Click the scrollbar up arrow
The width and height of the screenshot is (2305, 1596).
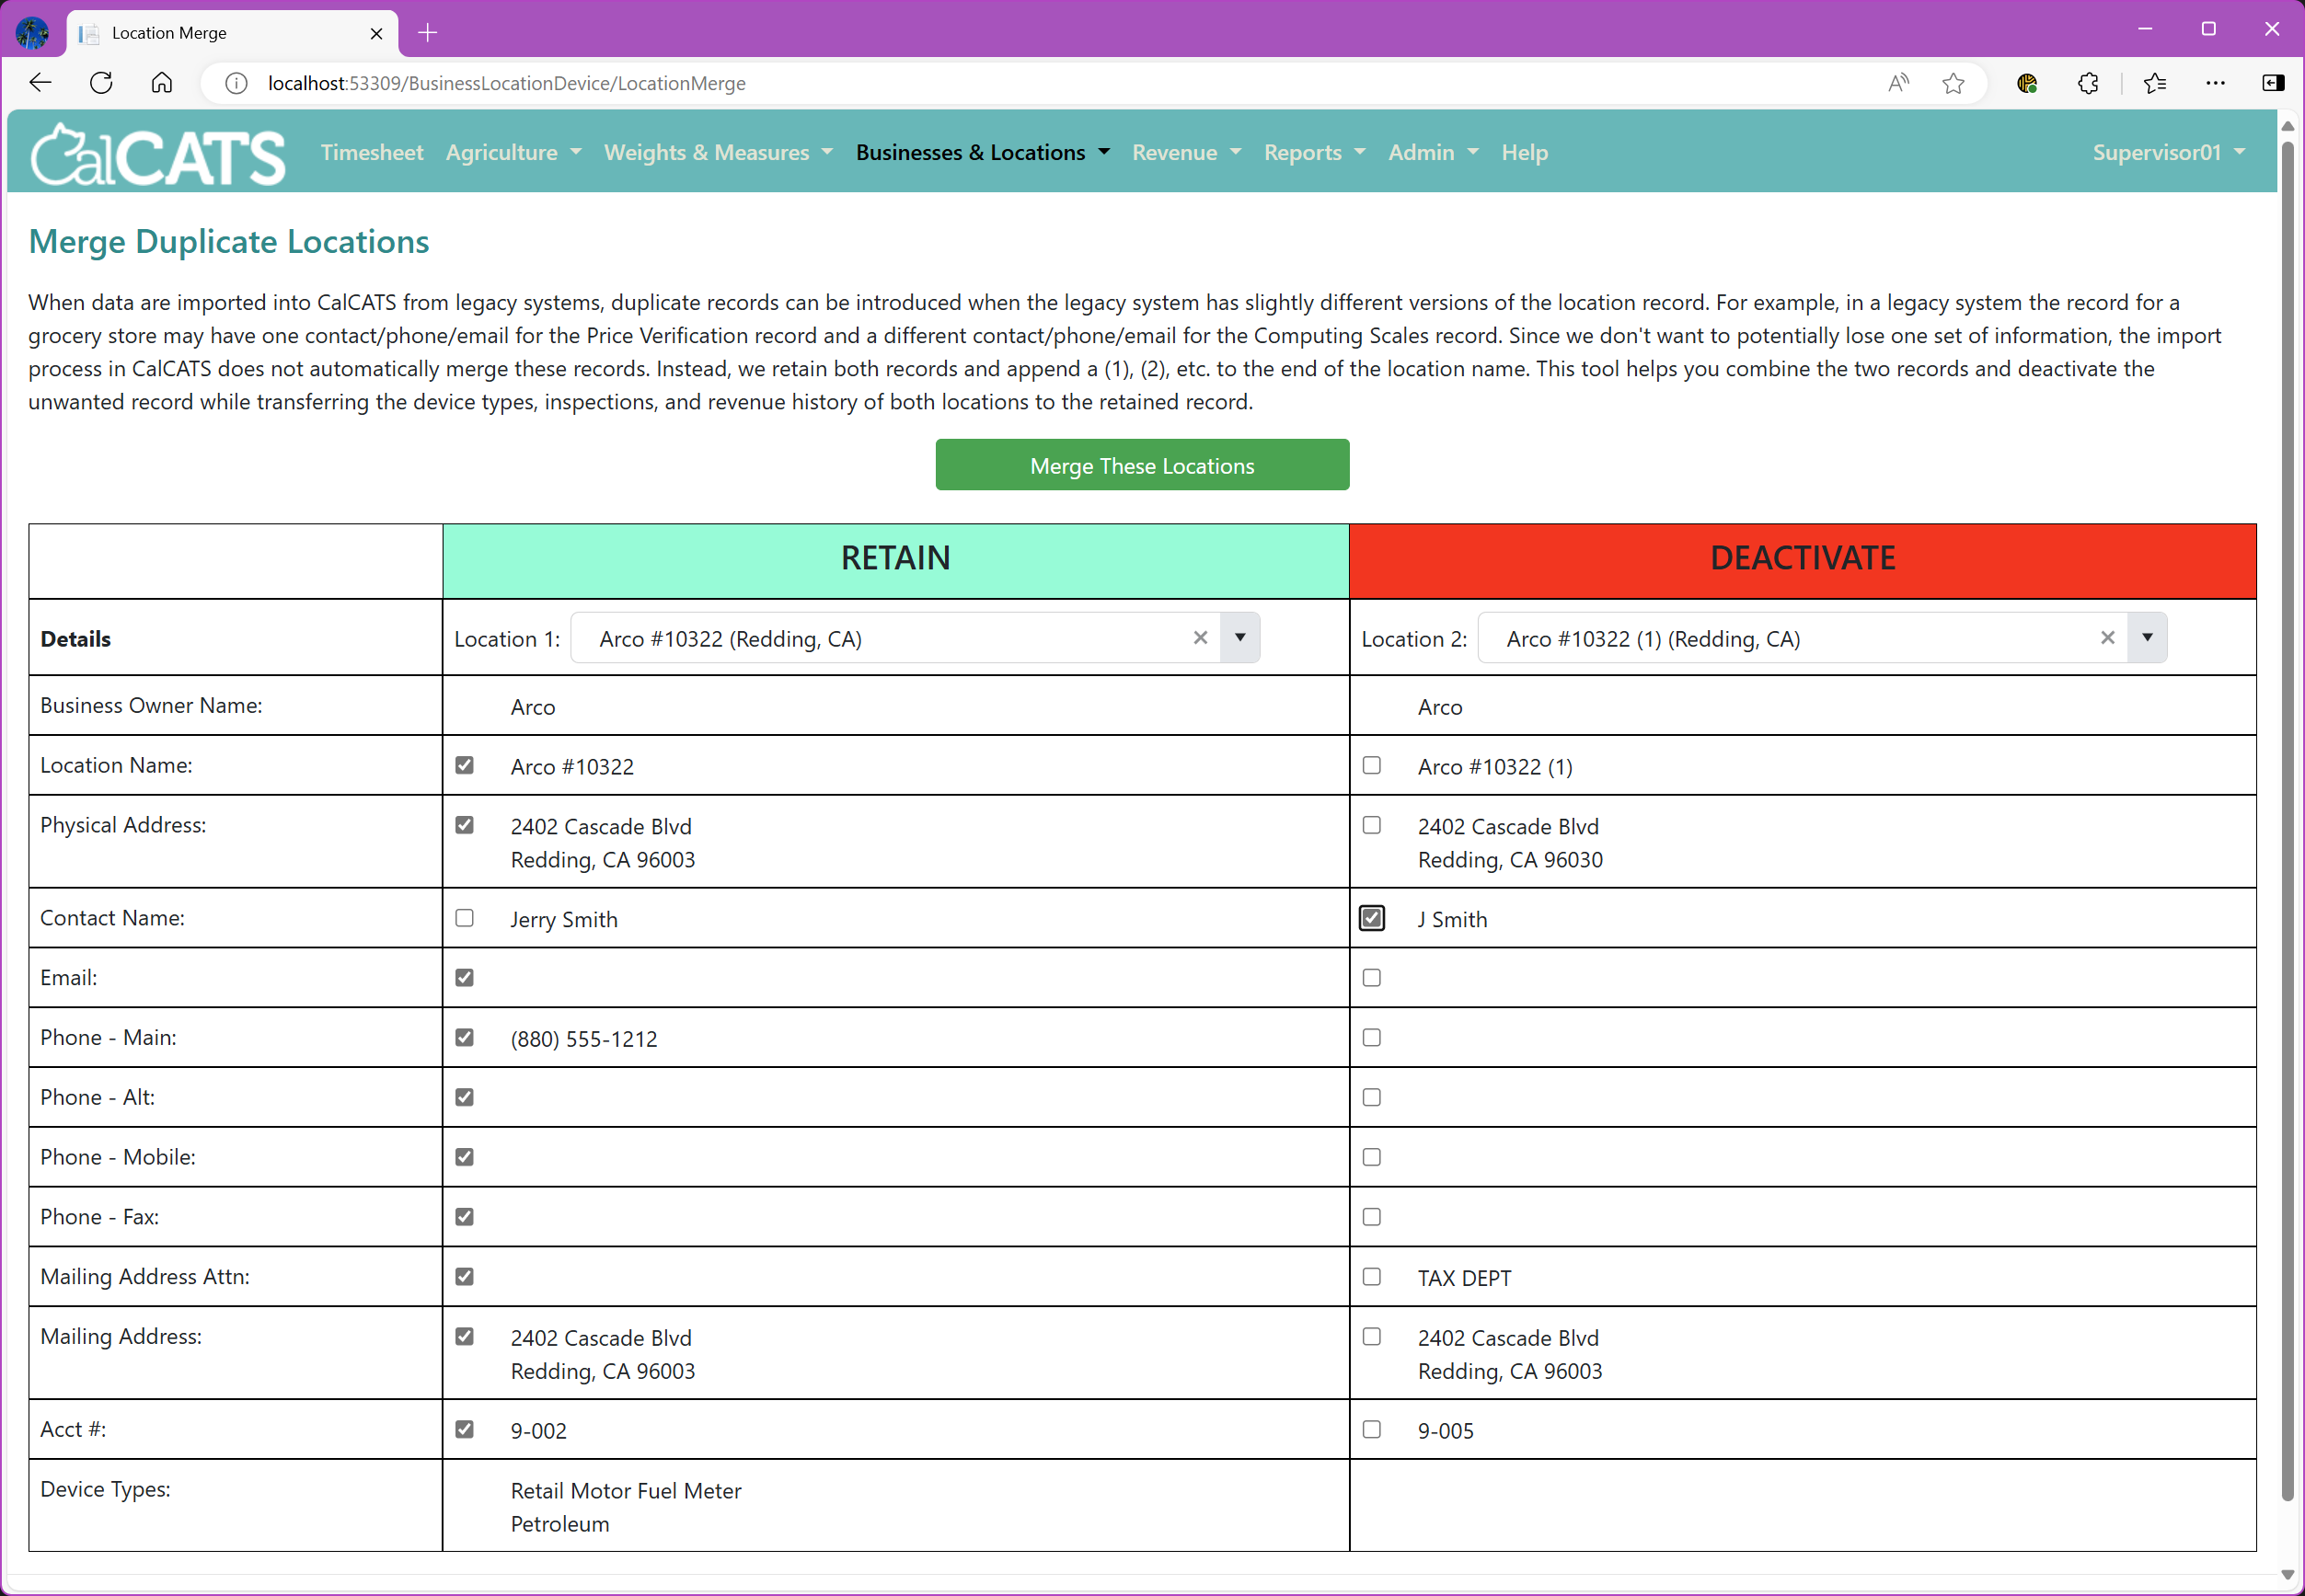[2287, 126]
